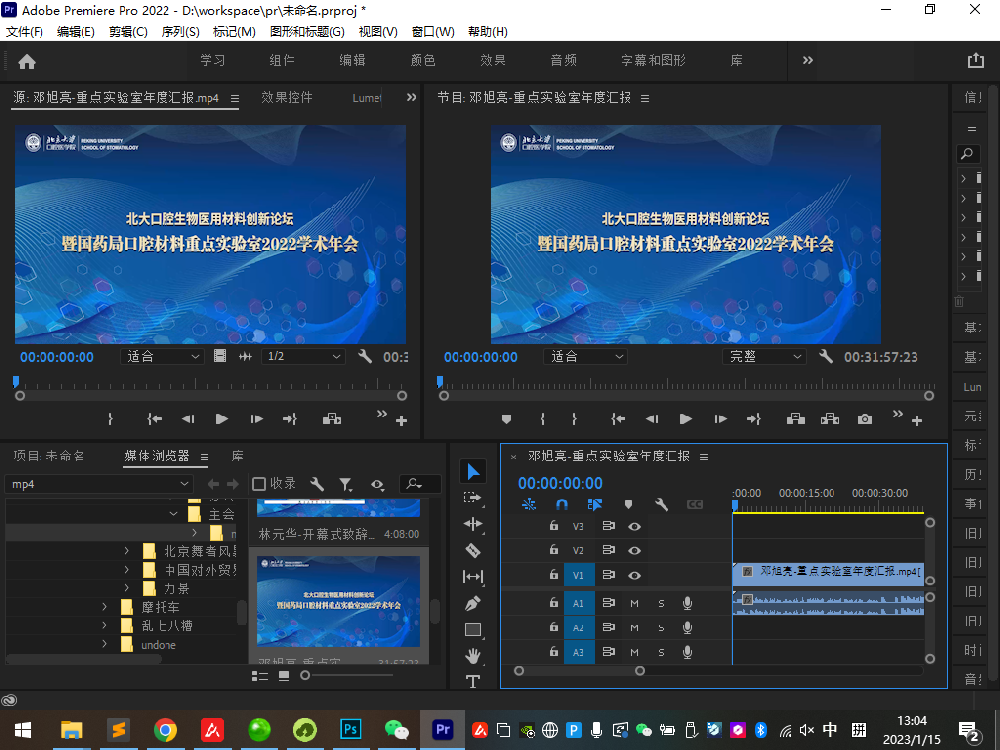Click Lift button in Program monitor
Screen dimensions: 1000x750
[795, 419]
